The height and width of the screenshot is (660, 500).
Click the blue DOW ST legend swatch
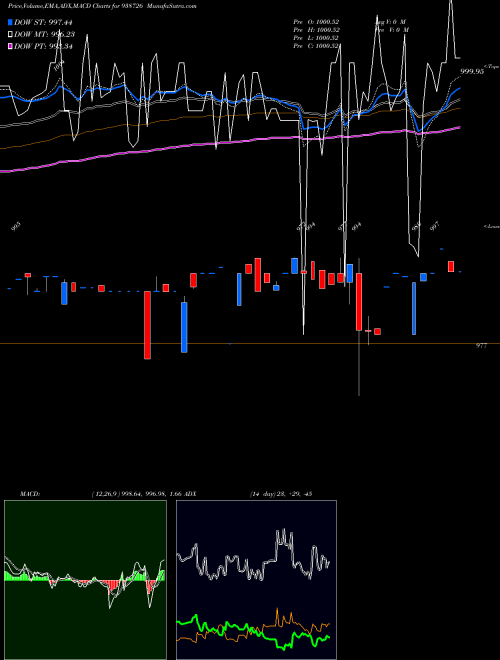point(10,22)
